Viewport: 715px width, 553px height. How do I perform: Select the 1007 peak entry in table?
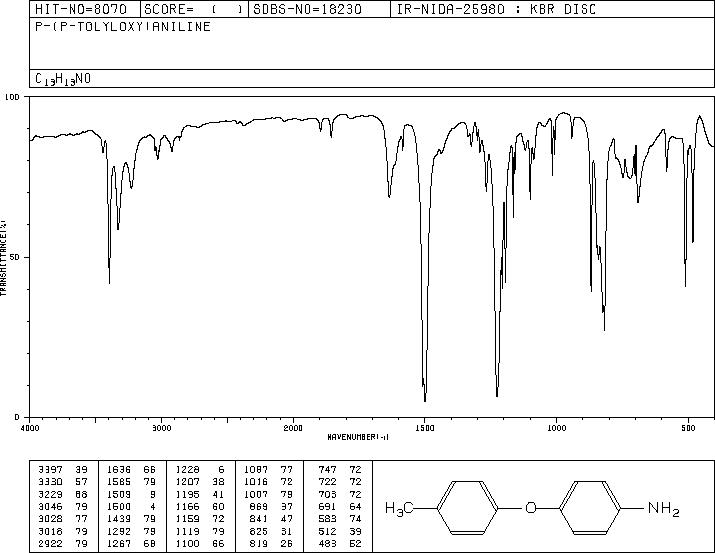pos(269,494)
